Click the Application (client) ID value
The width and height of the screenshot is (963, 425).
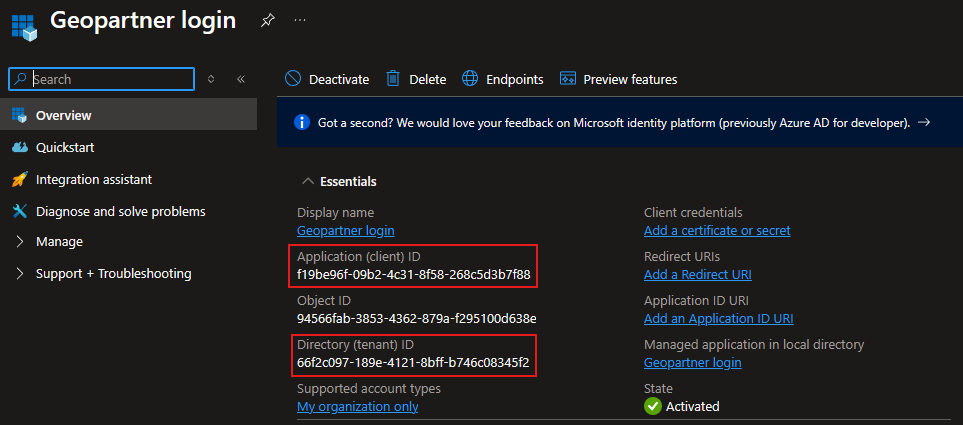coord(413,275)
